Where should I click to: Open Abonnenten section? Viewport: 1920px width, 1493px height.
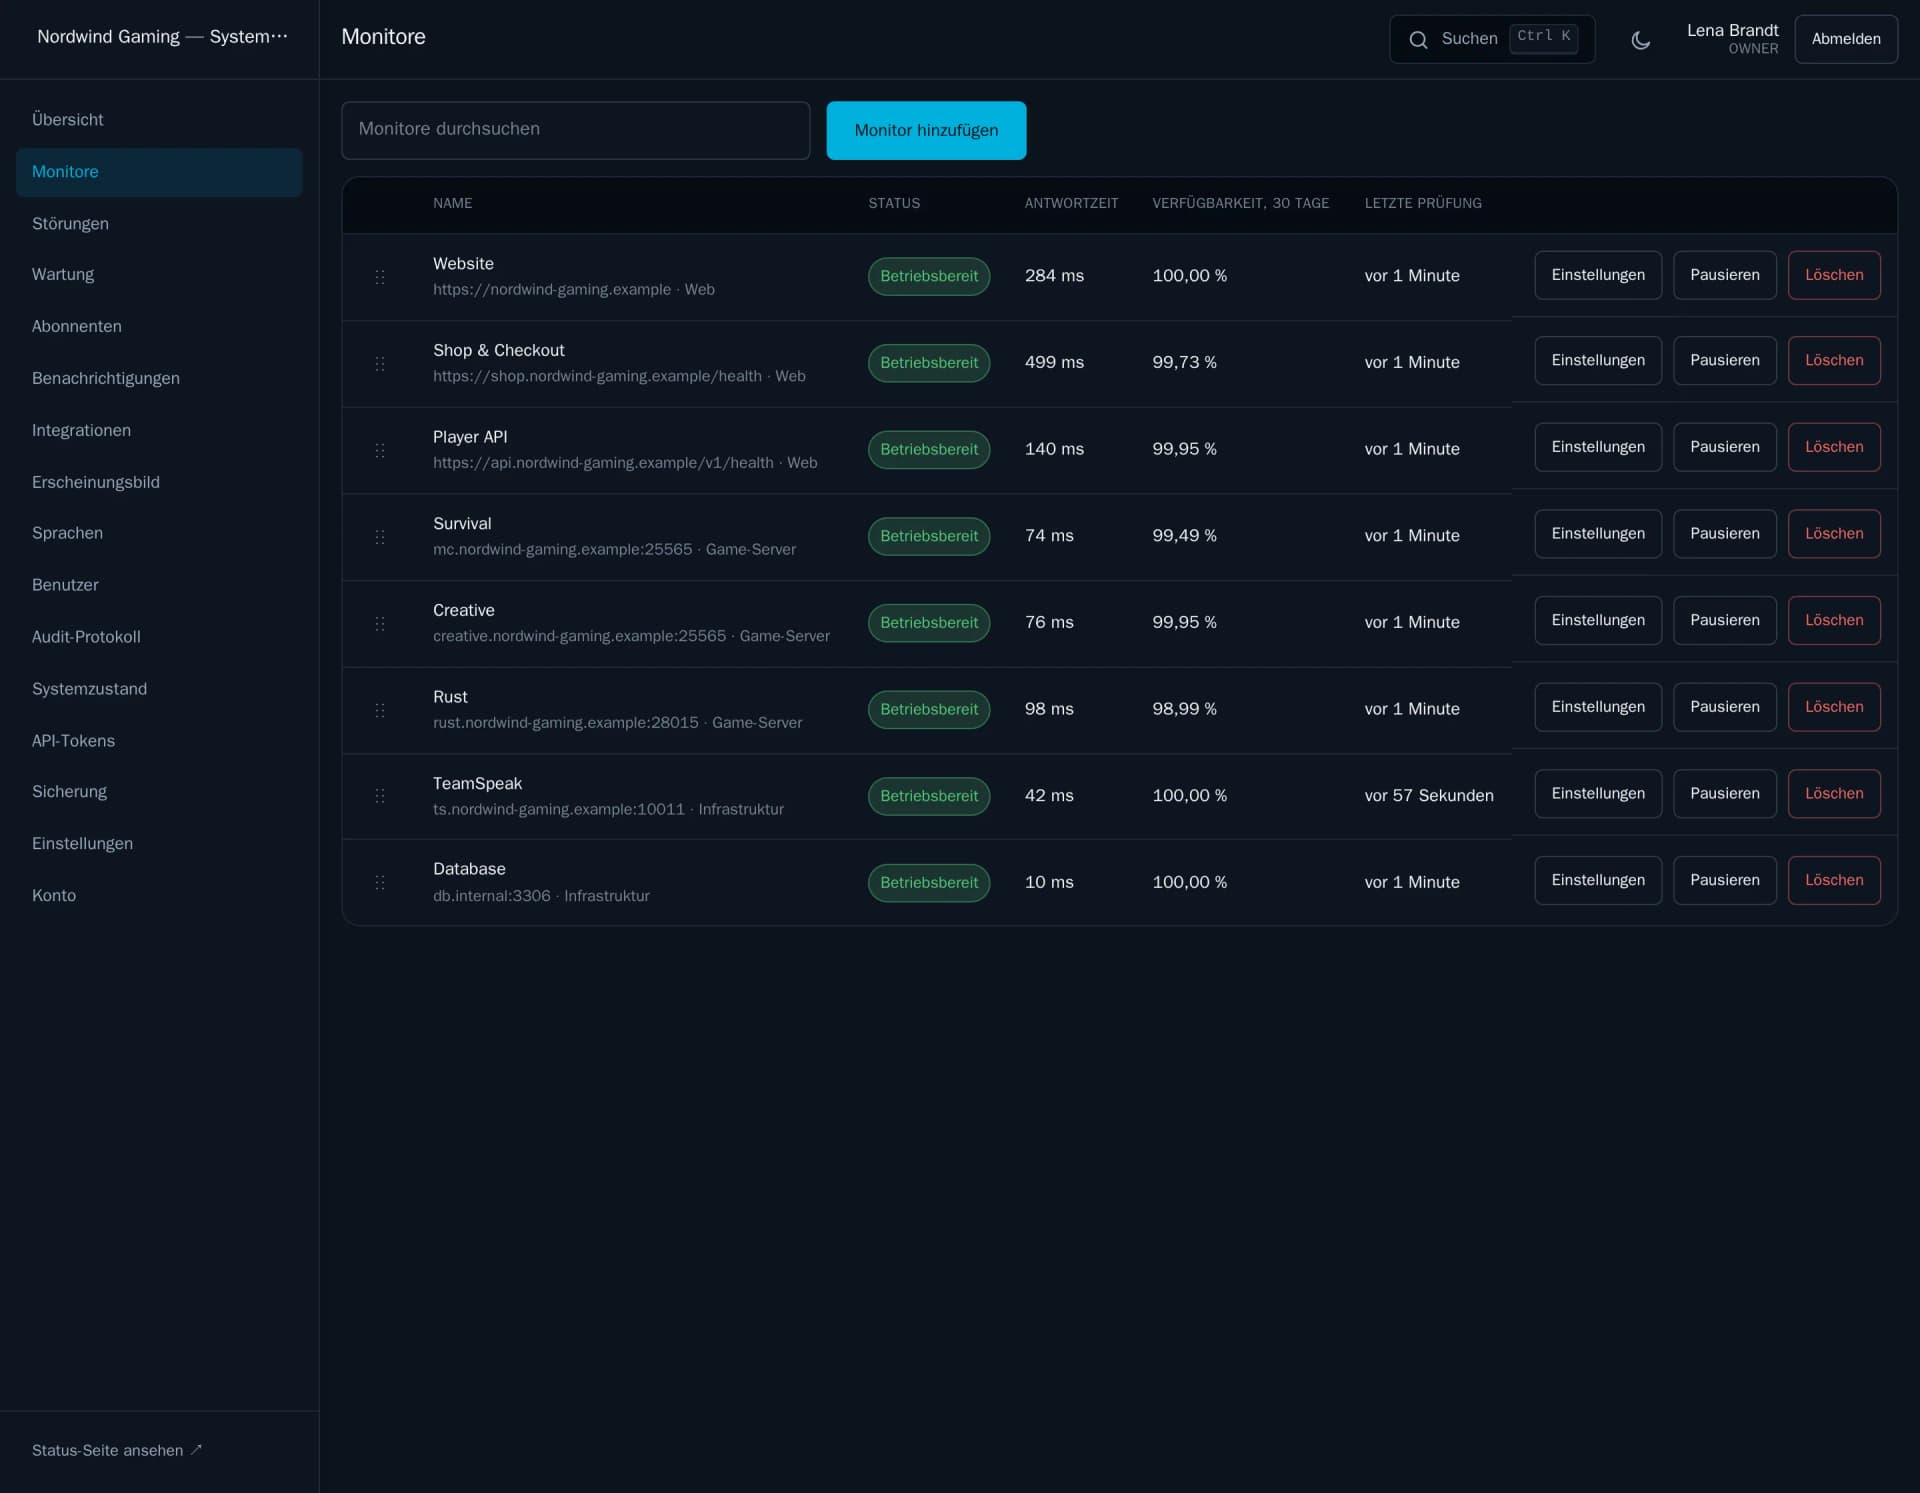[159, 326]
